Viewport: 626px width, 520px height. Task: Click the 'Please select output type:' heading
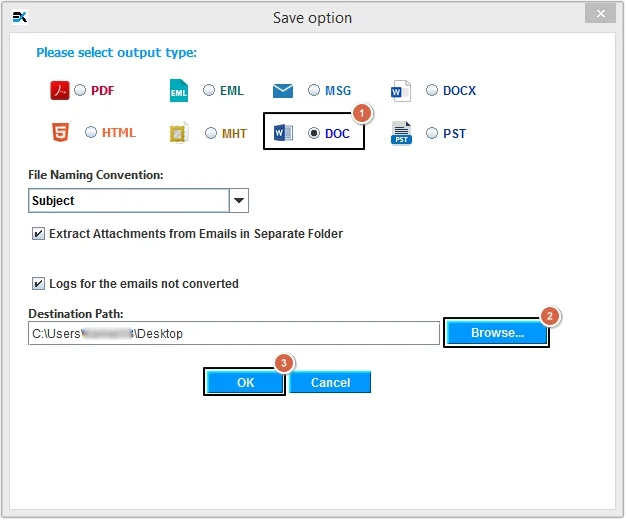pyautogui.click(x=117, y=53)
